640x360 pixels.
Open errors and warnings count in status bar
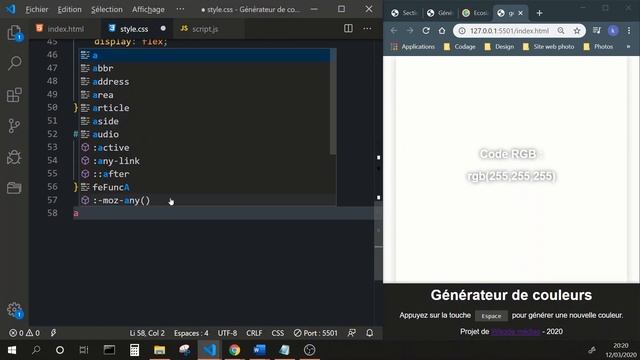[x=24, y=333]
